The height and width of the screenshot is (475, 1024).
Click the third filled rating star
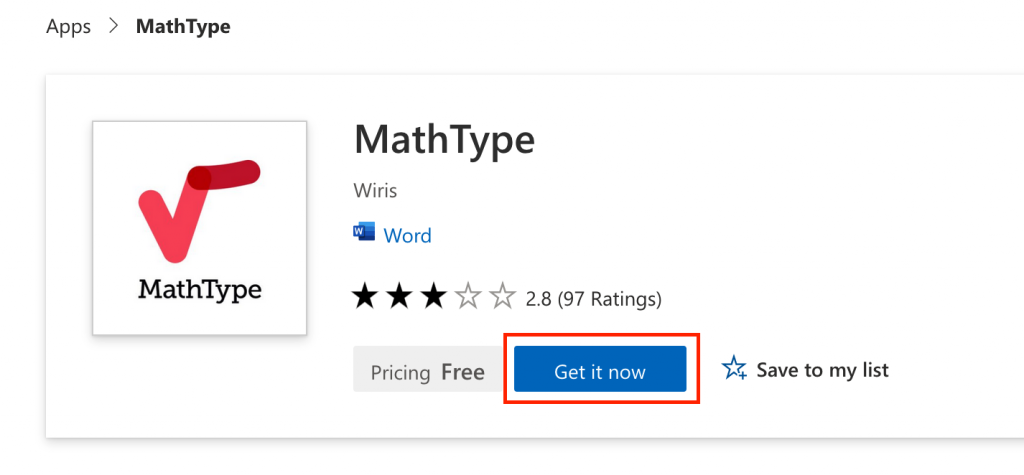(433, 297)
